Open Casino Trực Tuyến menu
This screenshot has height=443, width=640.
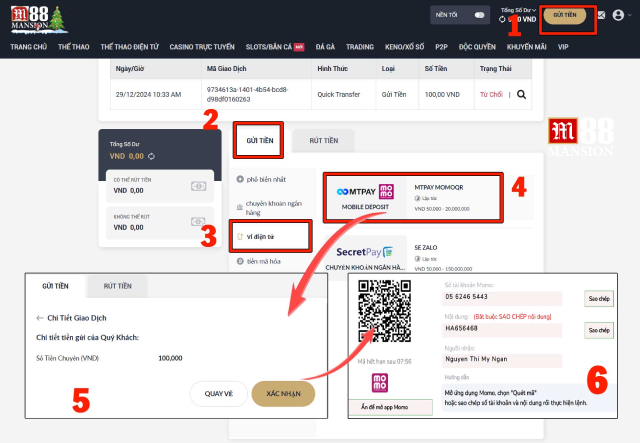tap(202, 47)
